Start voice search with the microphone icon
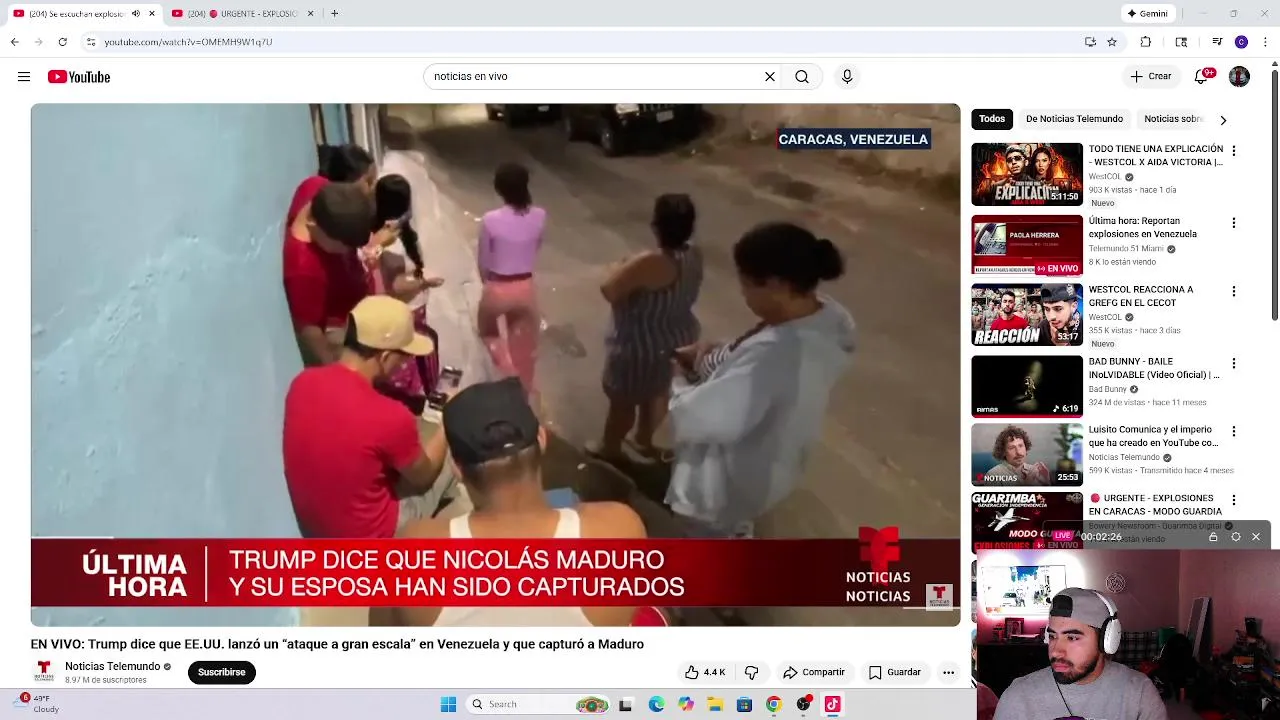 pyautogui.click(x=847, y=76)
